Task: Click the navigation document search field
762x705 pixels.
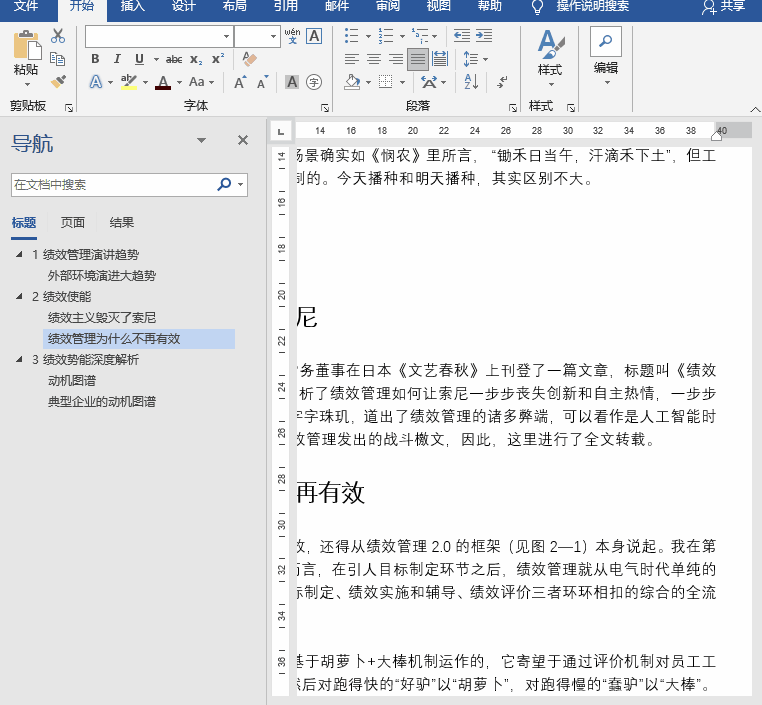Action: coord(112,185)
